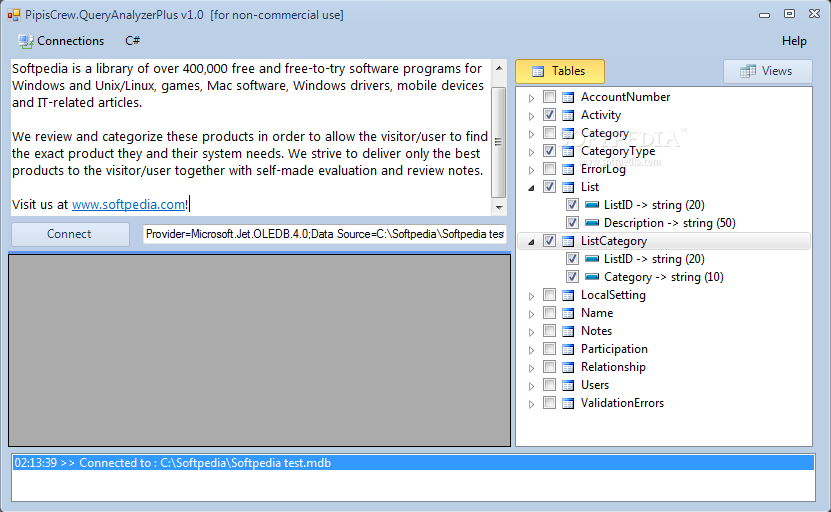Select the 'Participation' table name
This screenshot has width=831, height=512.
[614, 349]
